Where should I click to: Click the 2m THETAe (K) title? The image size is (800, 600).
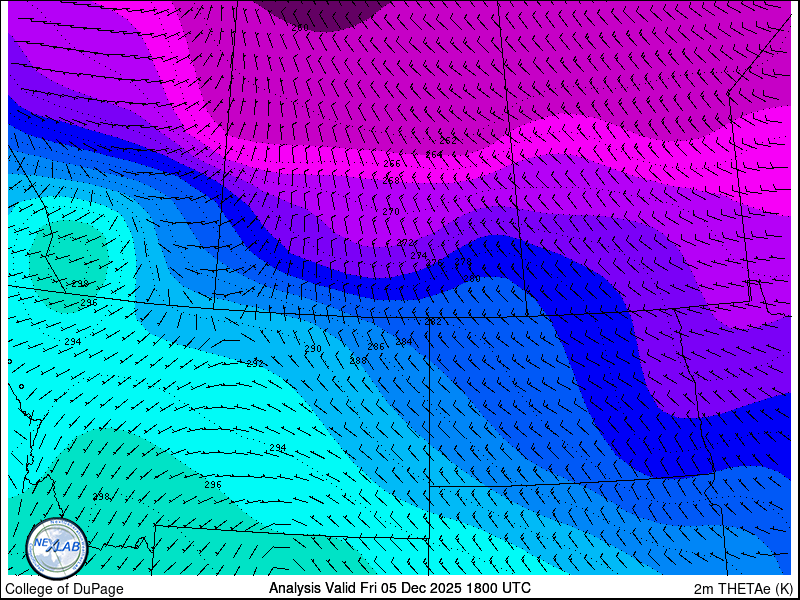[x=743, y=588]
